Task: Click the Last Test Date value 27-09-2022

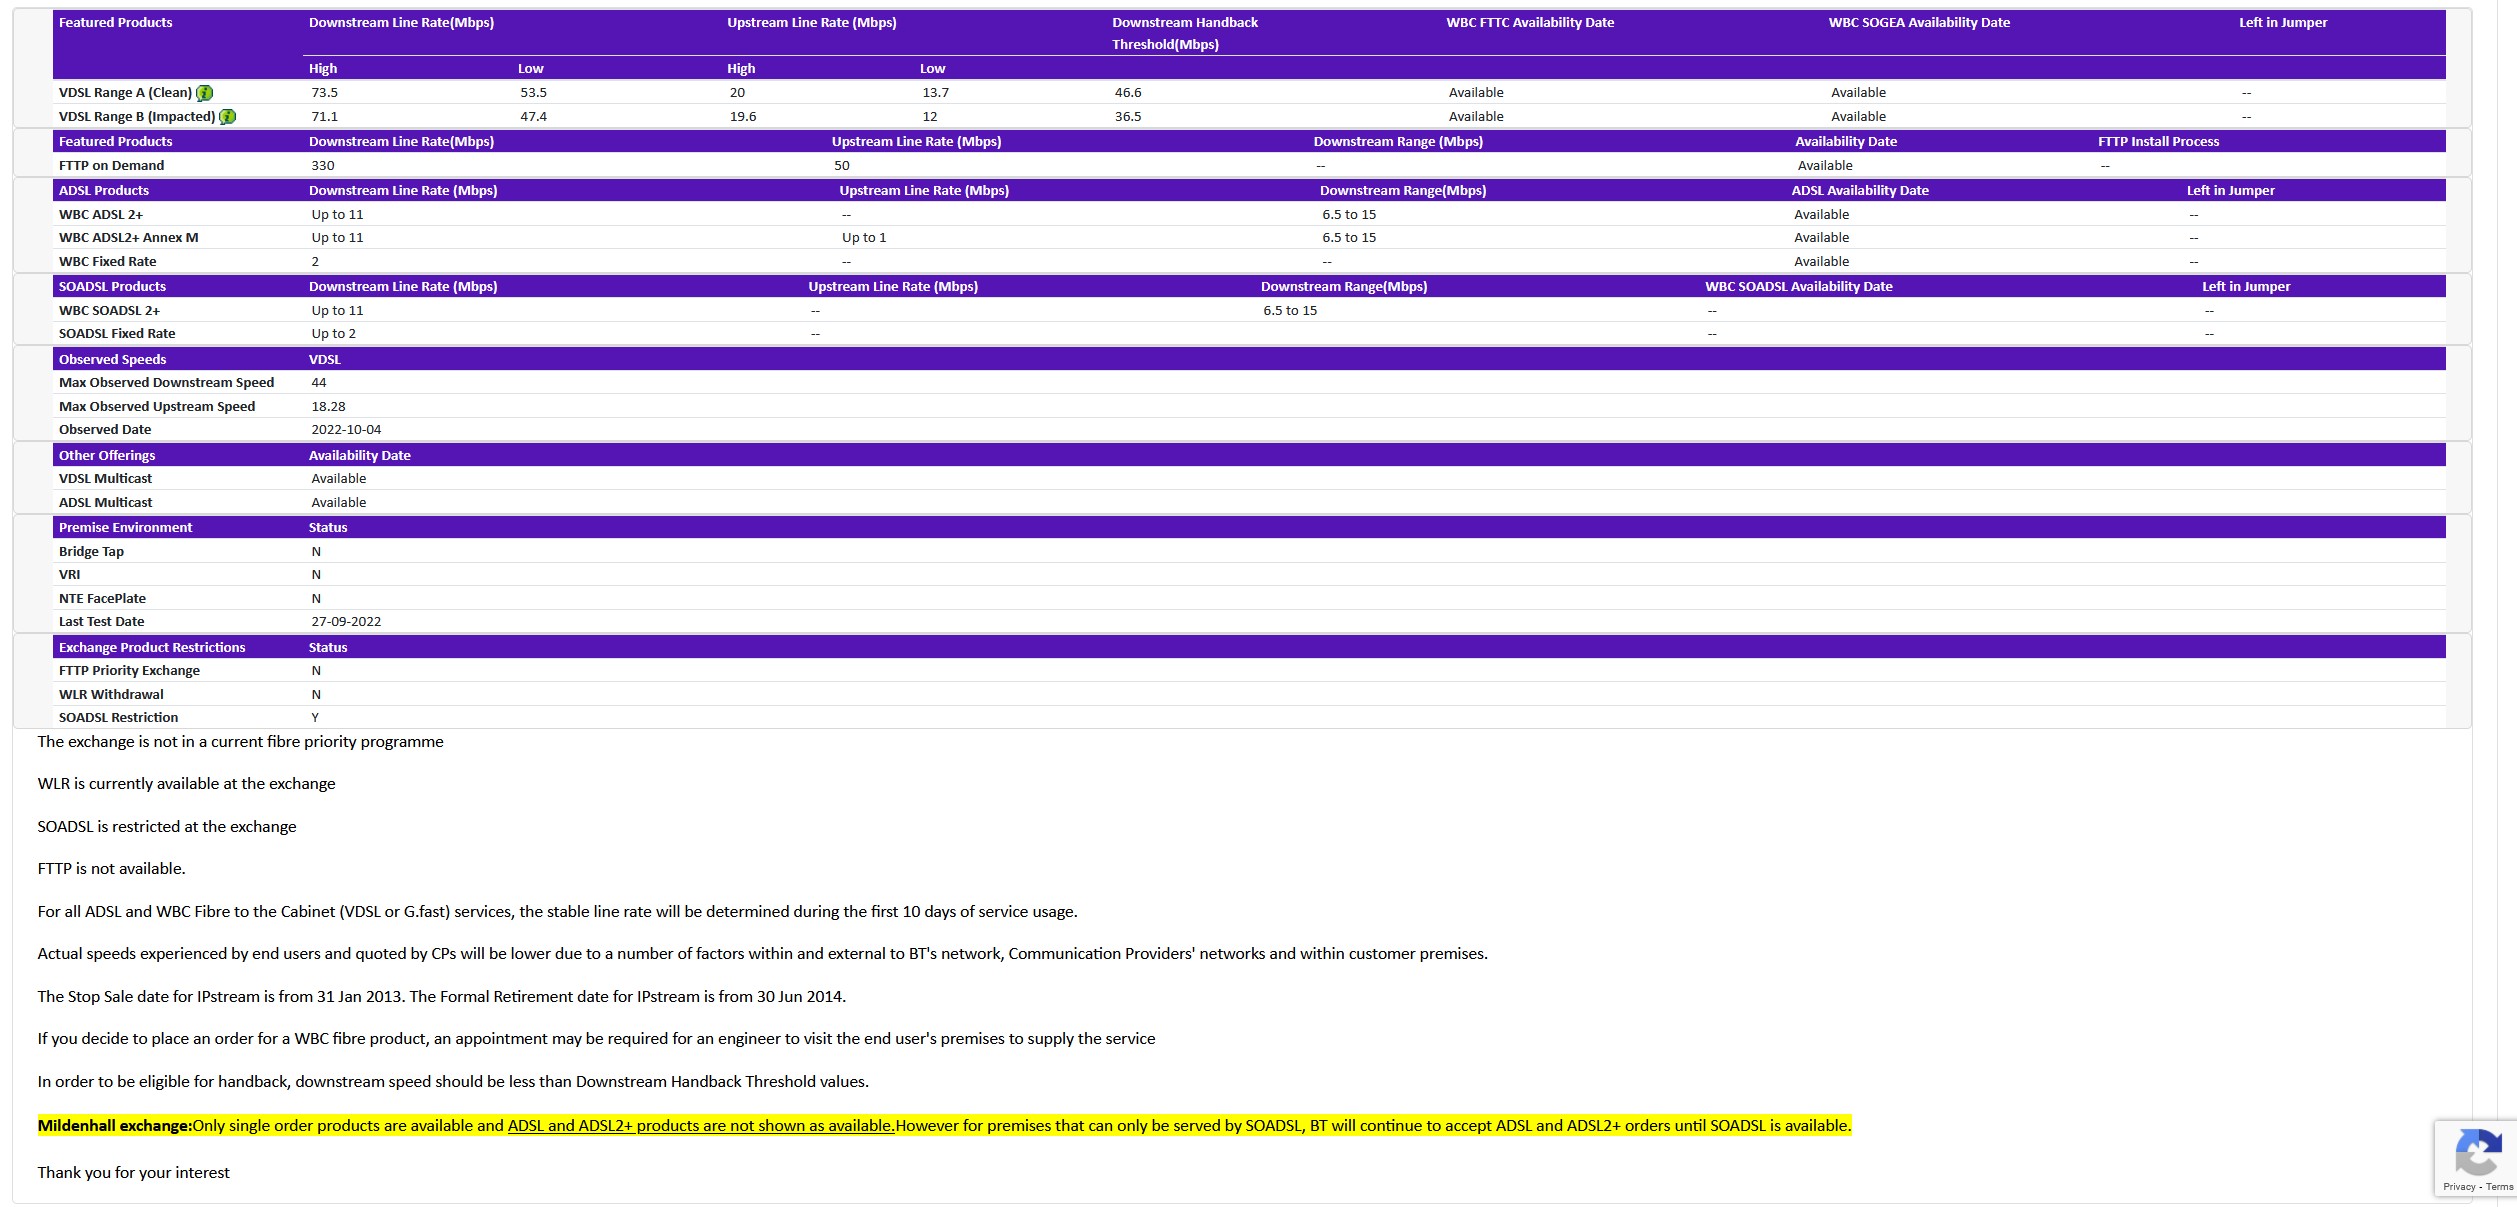Action: point(346,621)
